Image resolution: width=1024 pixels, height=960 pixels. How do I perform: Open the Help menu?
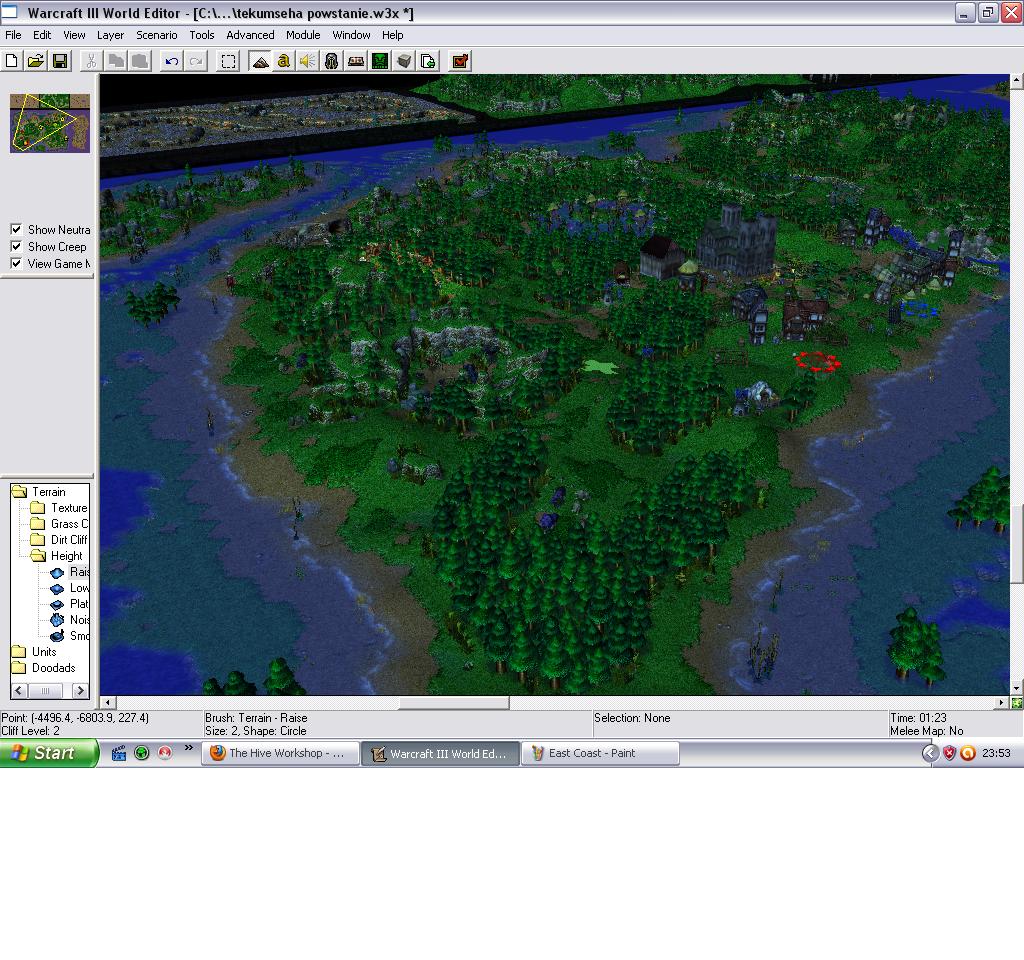[392, 35]
